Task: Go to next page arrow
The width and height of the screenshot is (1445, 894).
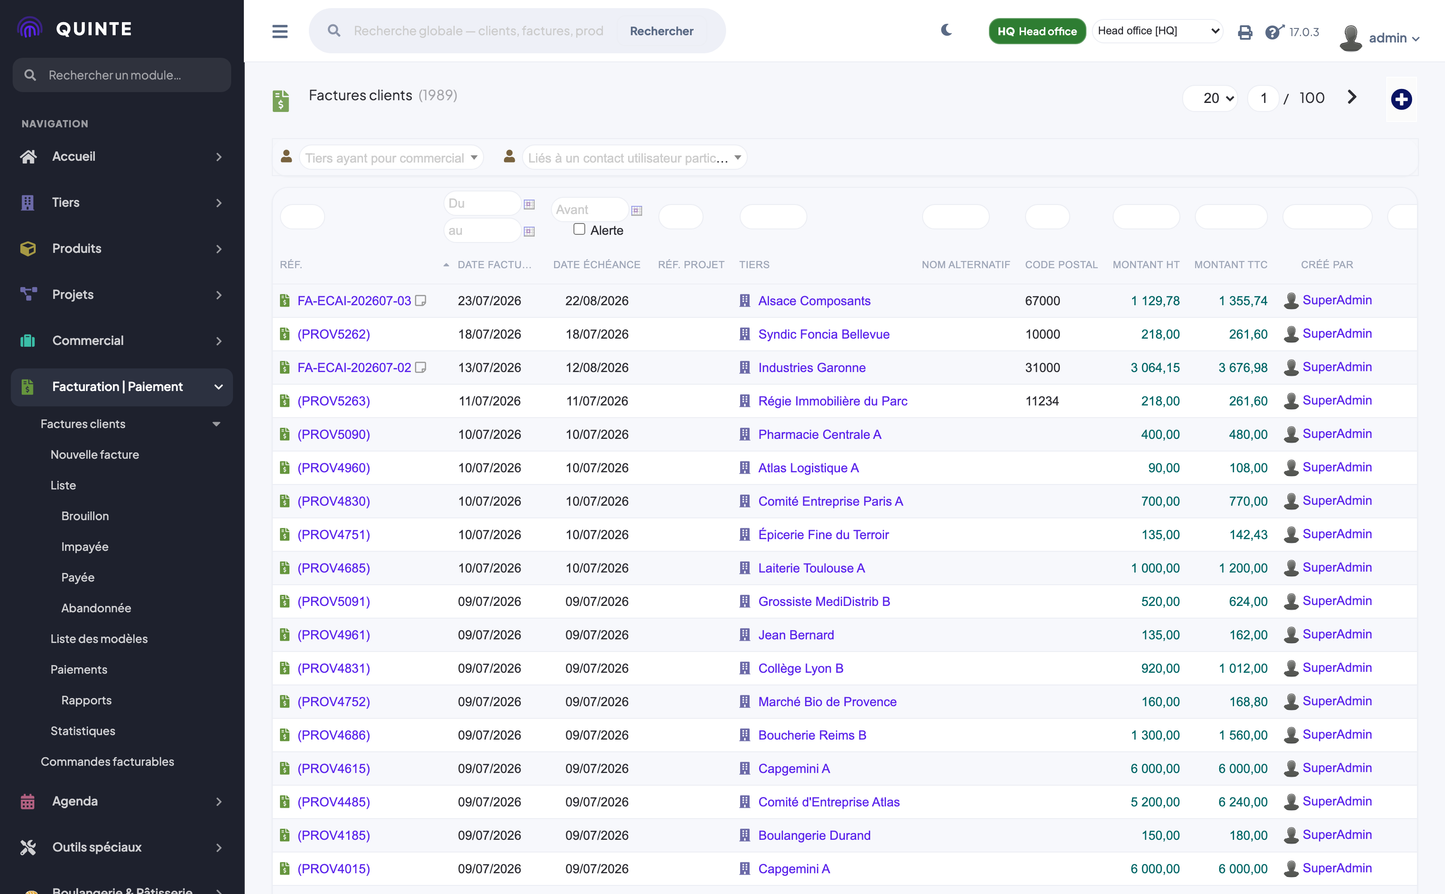Action: point(1352,97)
